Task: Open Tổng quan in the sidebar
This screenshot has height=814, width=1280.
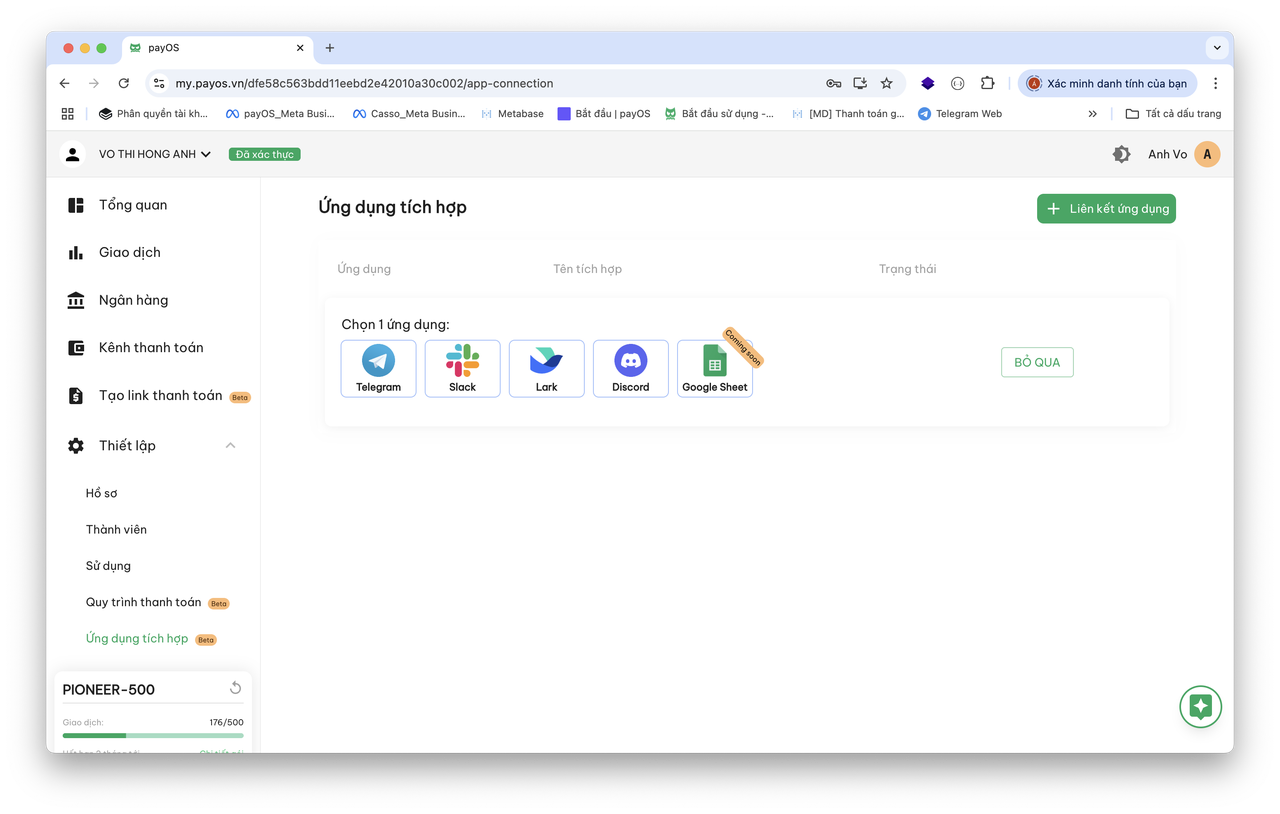Action: click(x=133, y=205)
